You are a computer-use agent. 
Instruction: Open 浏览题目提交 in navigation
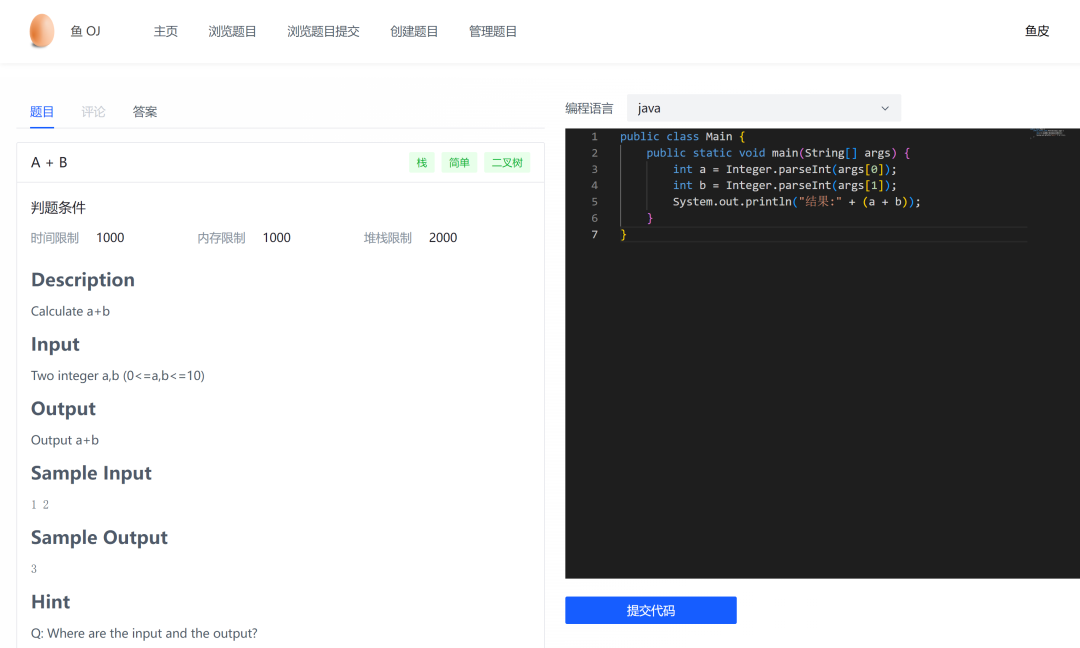(323, 31)
